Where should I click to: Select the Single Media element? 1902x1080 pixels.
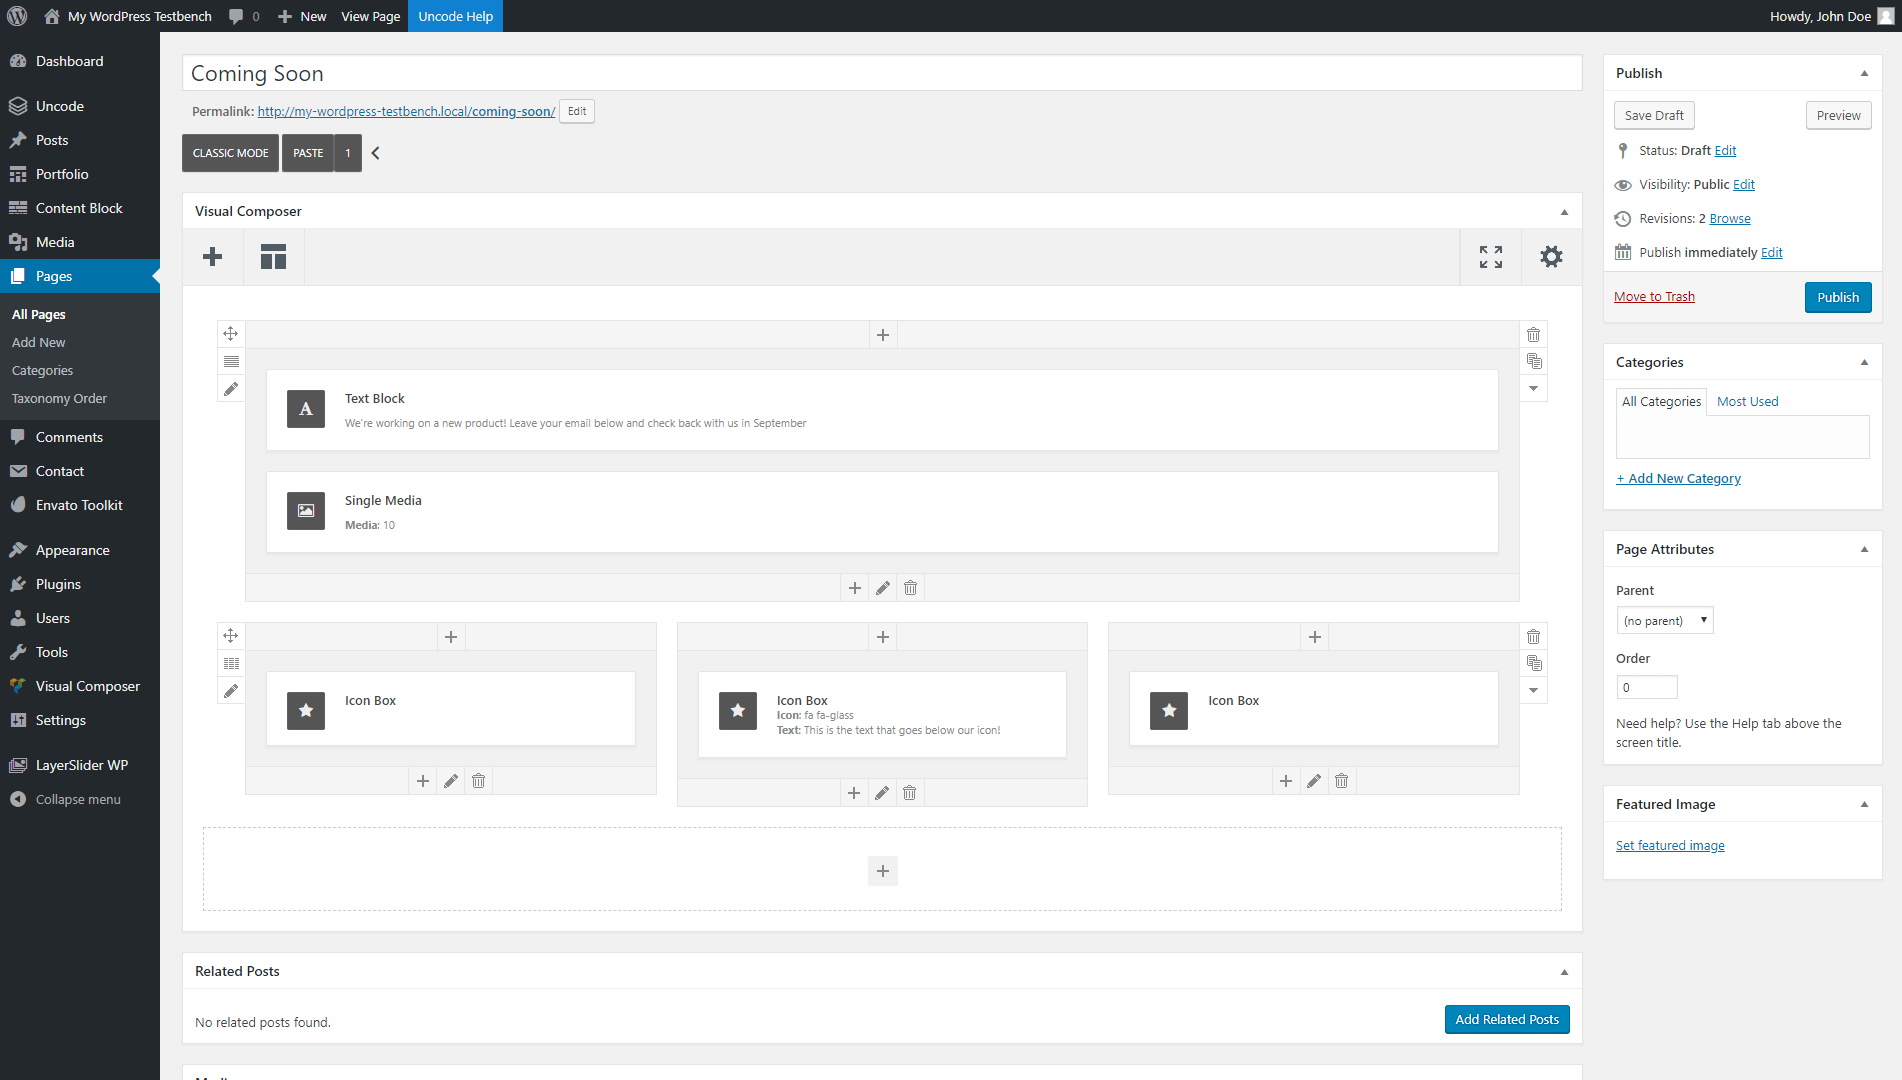pyautogui.click(x=882, y=512)
